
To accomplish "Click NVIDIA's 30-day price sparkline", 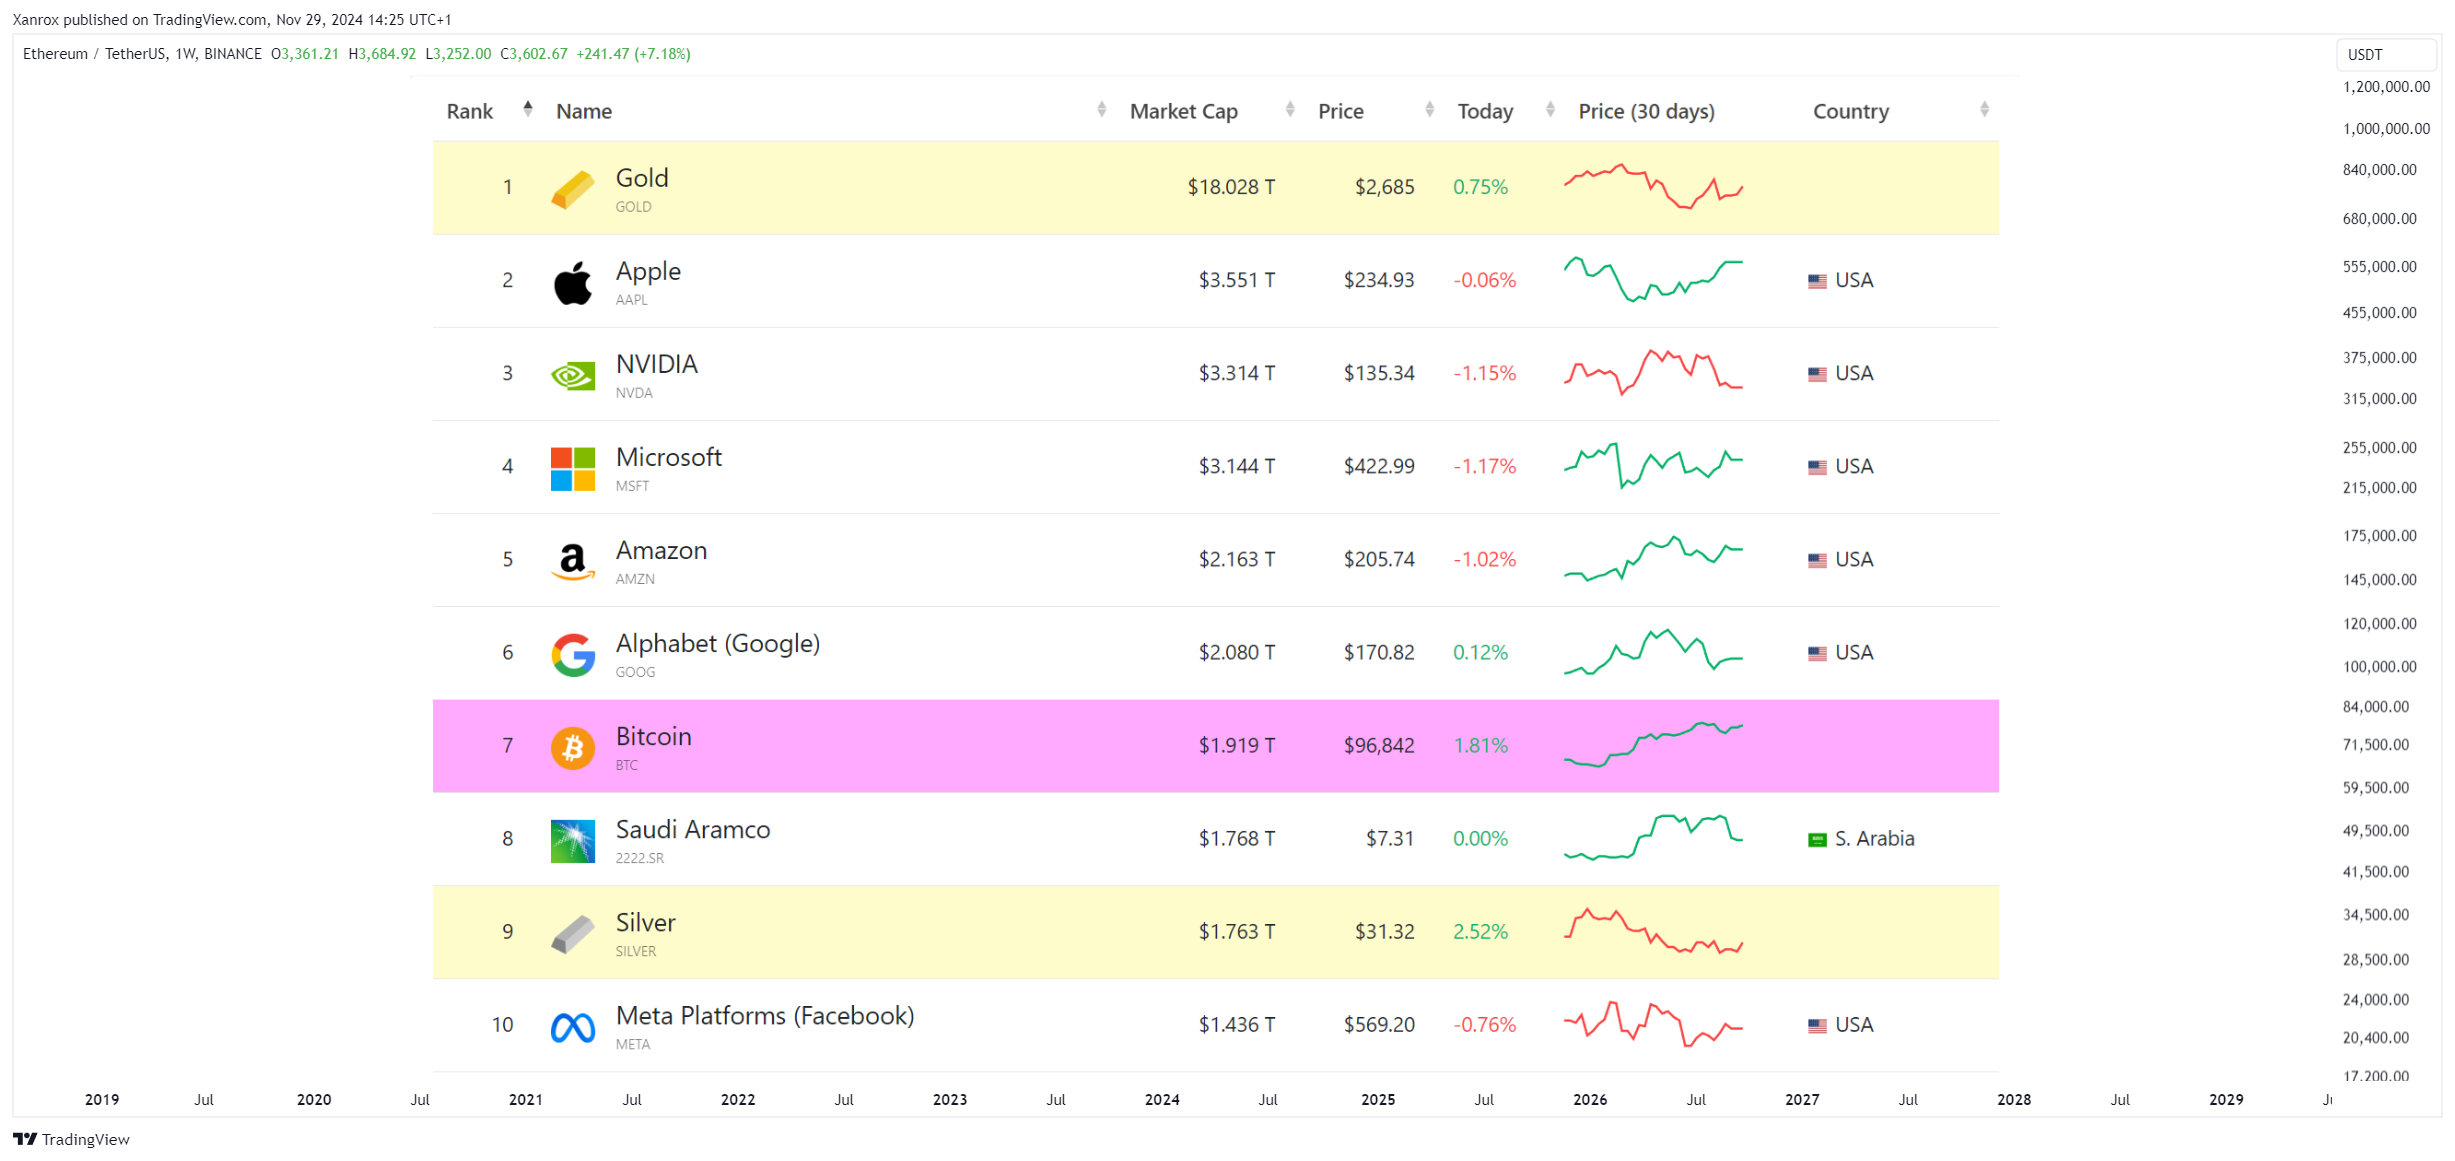I will point(1654,373).
